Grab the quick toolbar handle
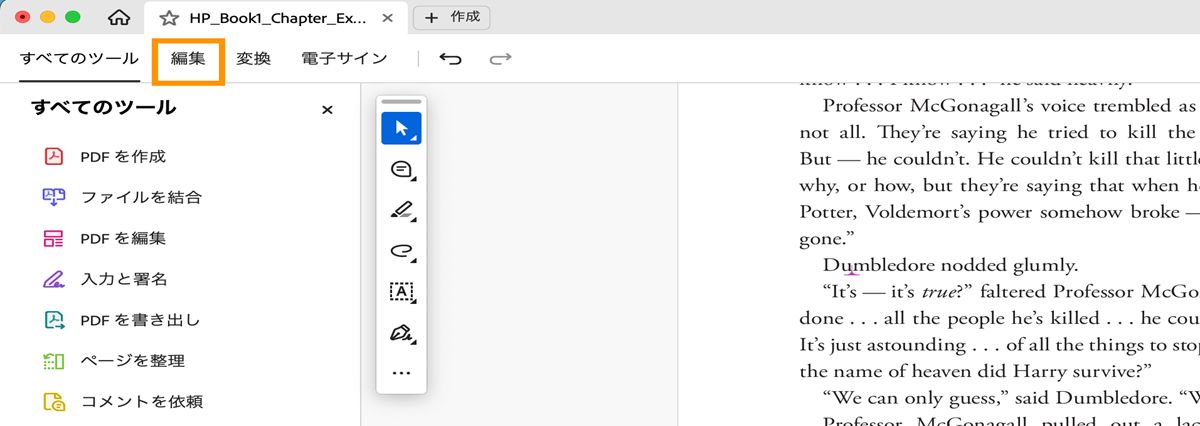 point(401,102)
